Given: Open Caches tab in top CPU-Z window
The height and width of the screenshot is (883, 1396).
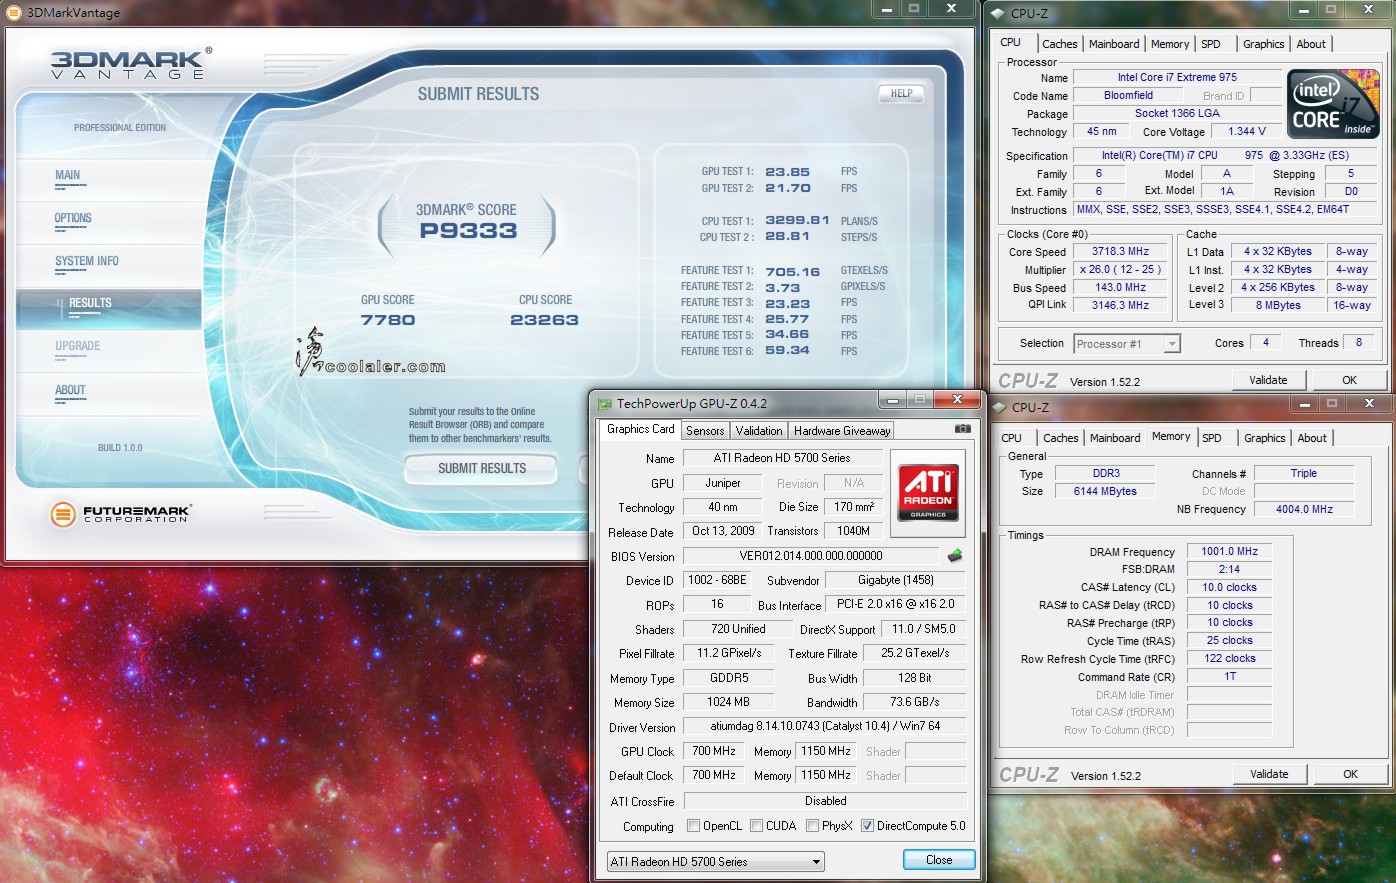Looking at the screenshot, I should pos(1060,44).
